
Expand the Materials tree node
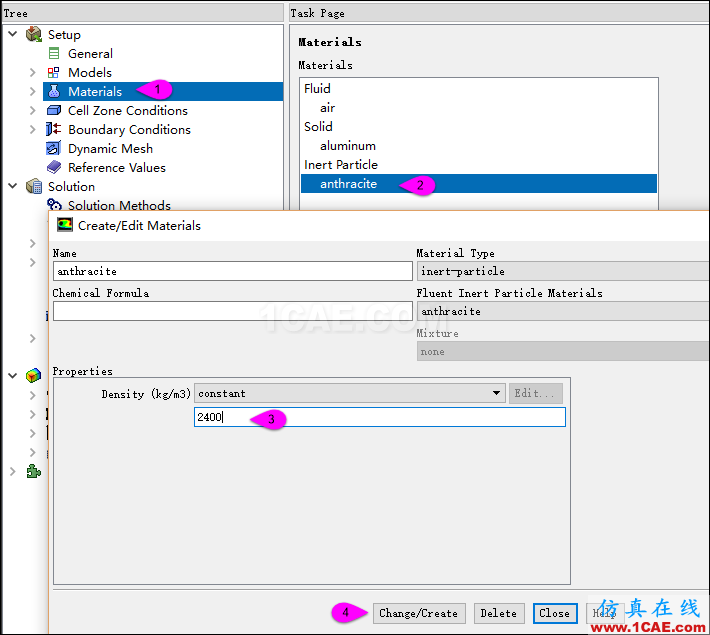(32, 91)
